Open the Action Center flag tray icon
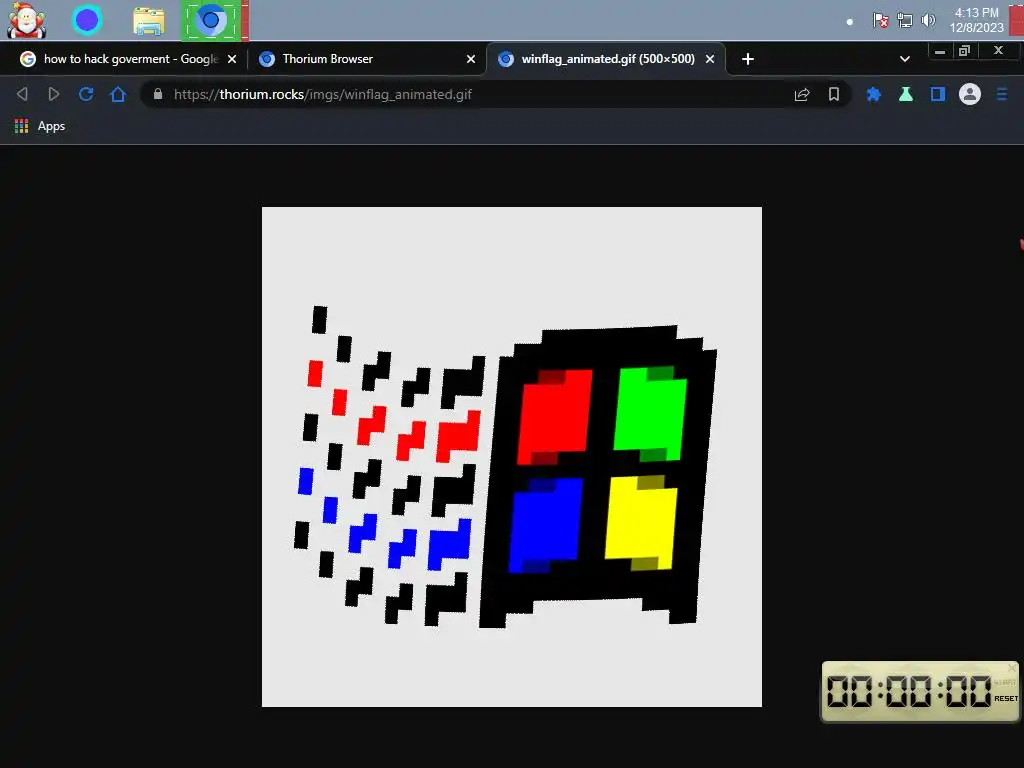The width and height of the screenshot is (1024, 768). pyautogui.click(x=880, y=20)
